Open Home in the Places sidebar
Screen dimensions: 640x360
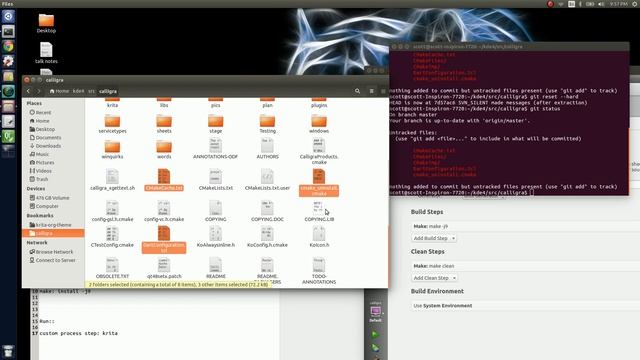pos(40,121)
